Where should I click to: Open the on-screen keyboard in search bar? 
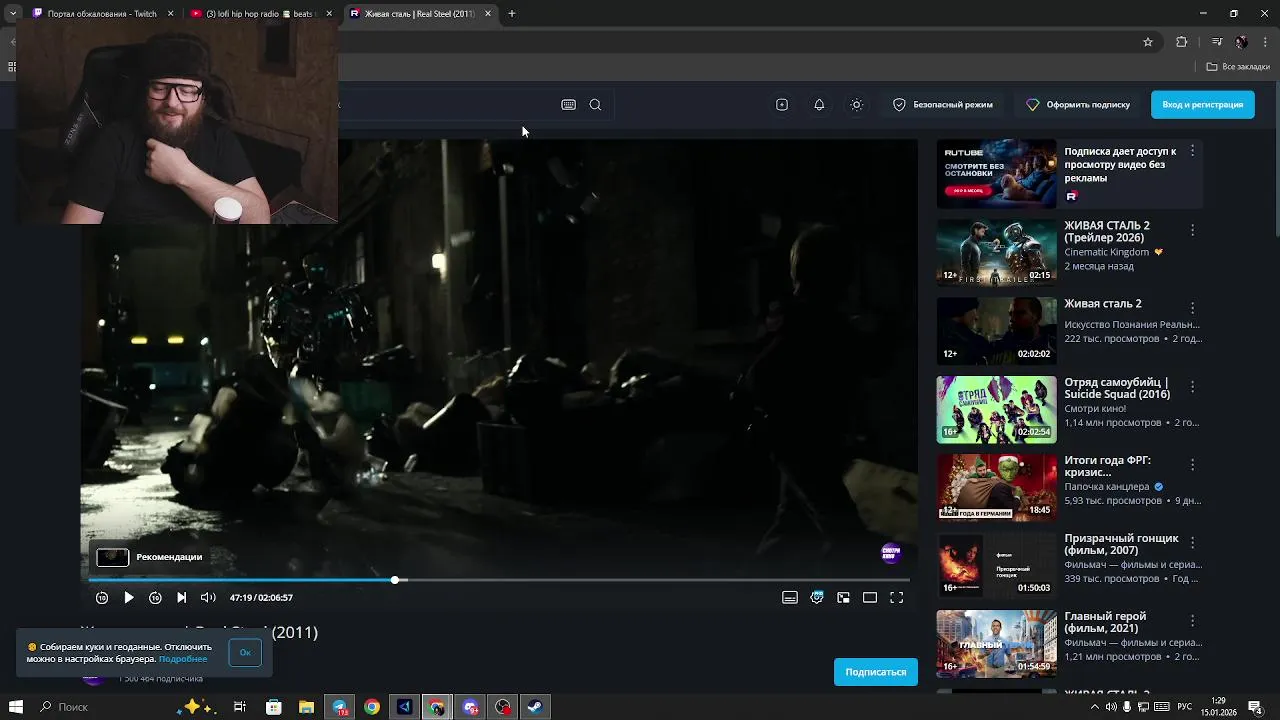click(x=568, y=105)
